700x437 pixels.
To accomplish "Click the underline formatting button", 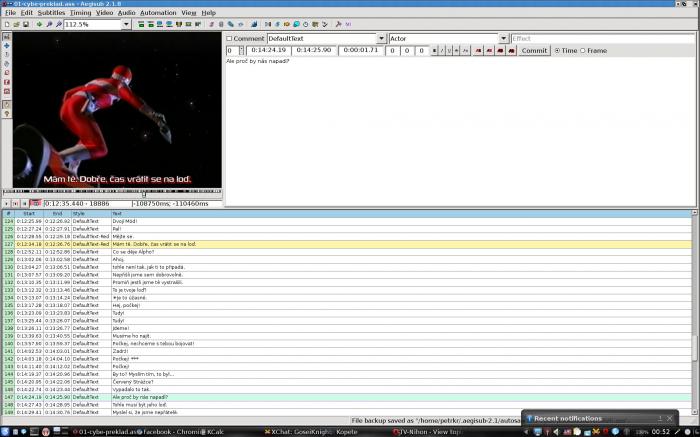I will tap(449, 50).
